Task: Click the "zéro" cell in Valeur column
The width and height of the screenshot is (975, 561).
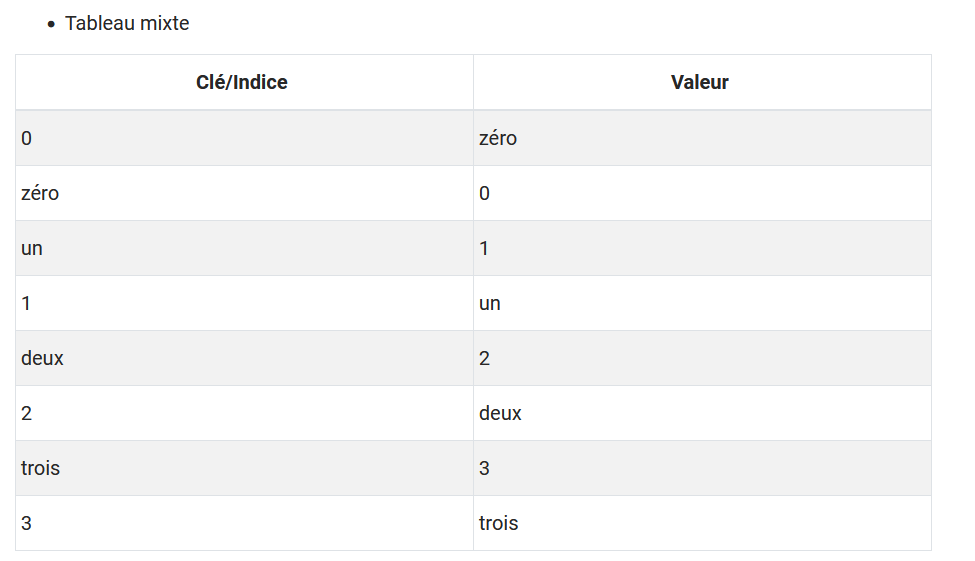Action: 498,138
